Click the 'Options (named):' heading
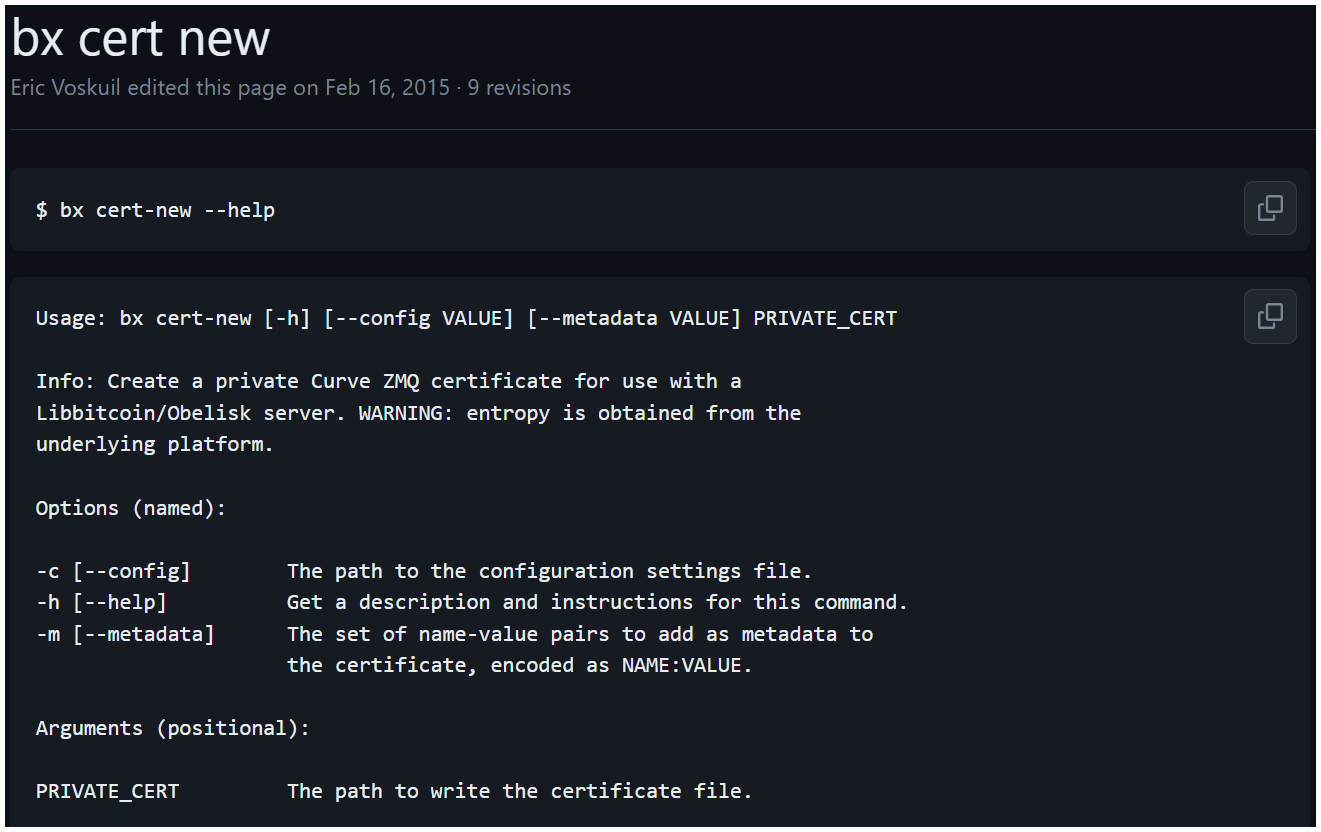The width and height of the screenshot is (1321, 832). point(131,508)
